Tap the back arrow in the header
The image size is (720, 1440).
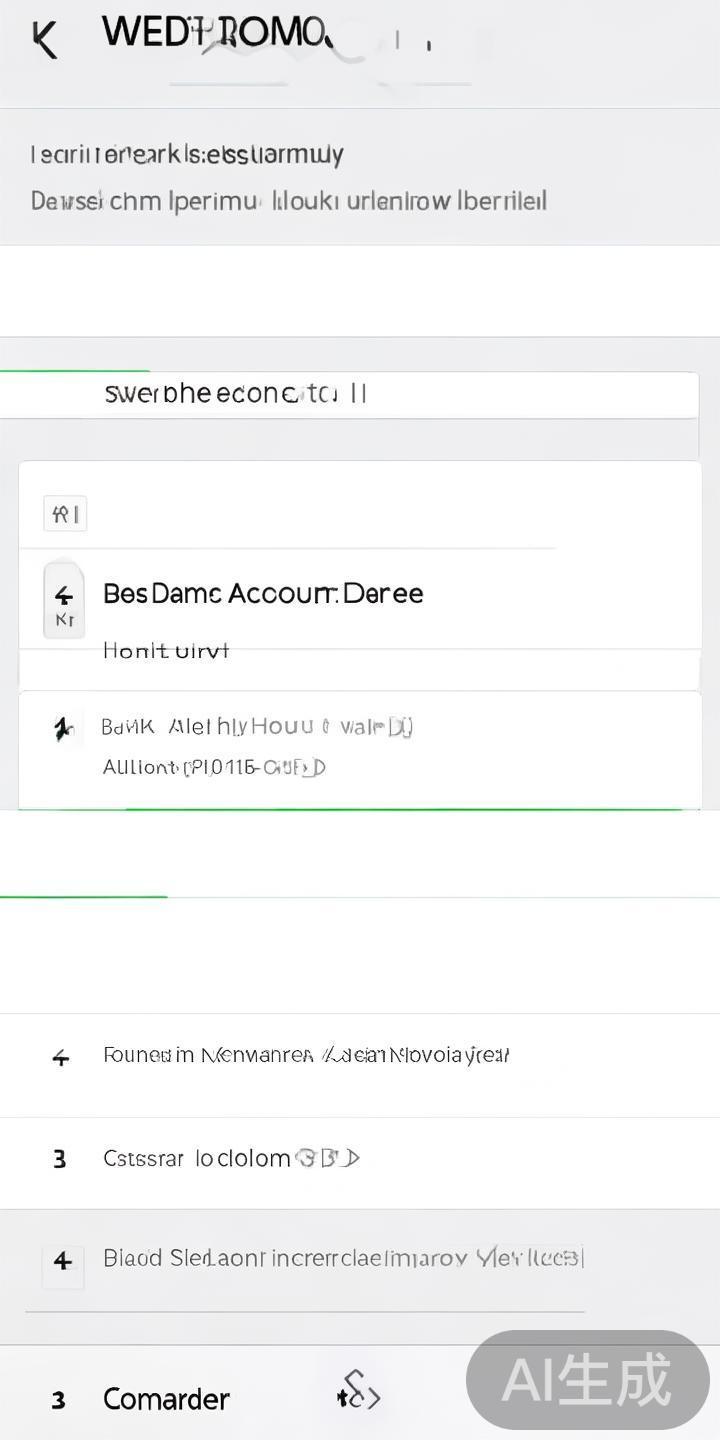click(45, 40)
